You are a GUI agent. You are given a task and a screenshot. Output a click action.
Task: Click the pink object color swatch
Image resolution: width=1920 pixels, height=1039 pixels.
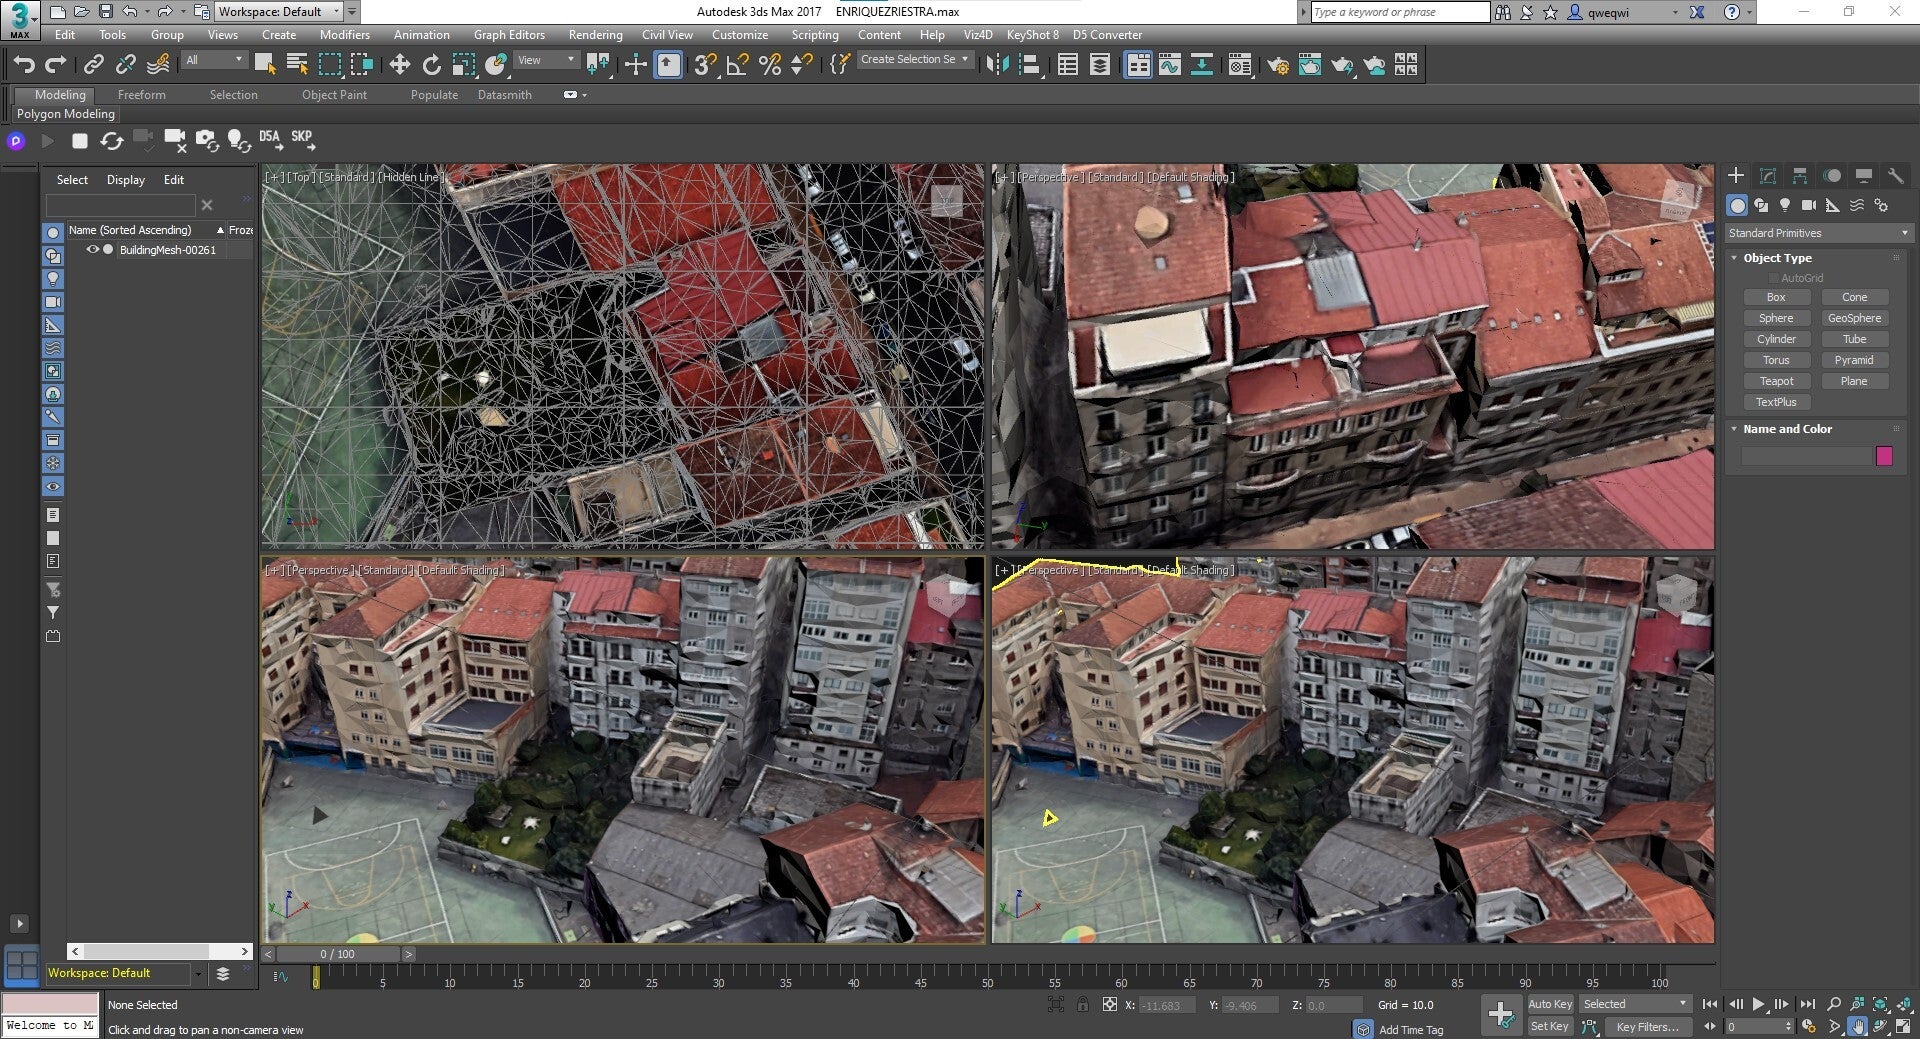click(x=1884, y=456)
